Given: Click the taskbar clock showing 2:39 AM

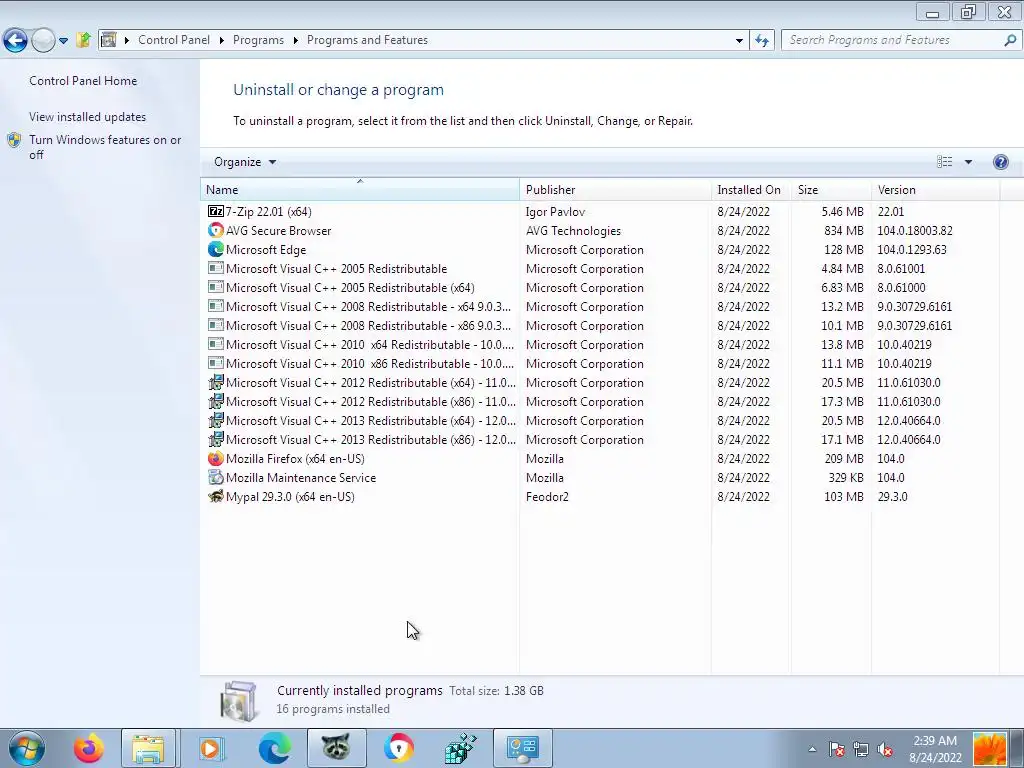Looking at the screenshot, I should tap(935, 749).
